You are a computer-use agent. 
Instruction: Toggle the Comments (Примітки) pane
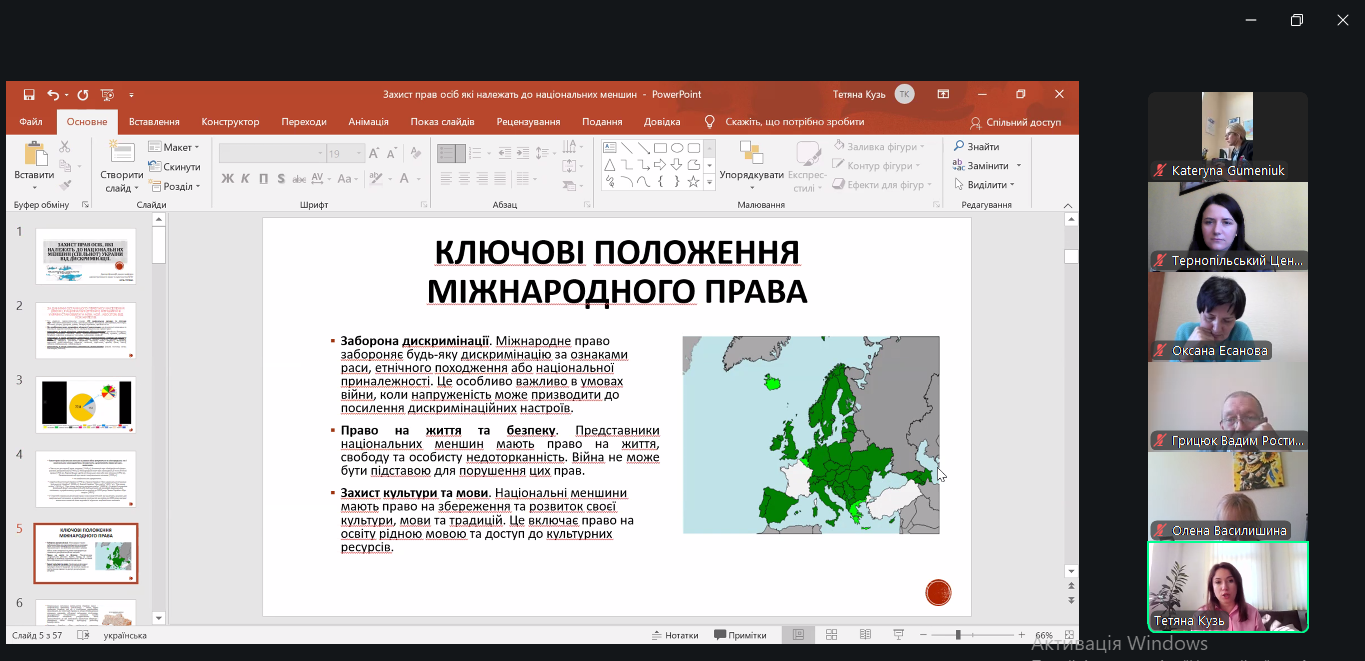[740, 635]
